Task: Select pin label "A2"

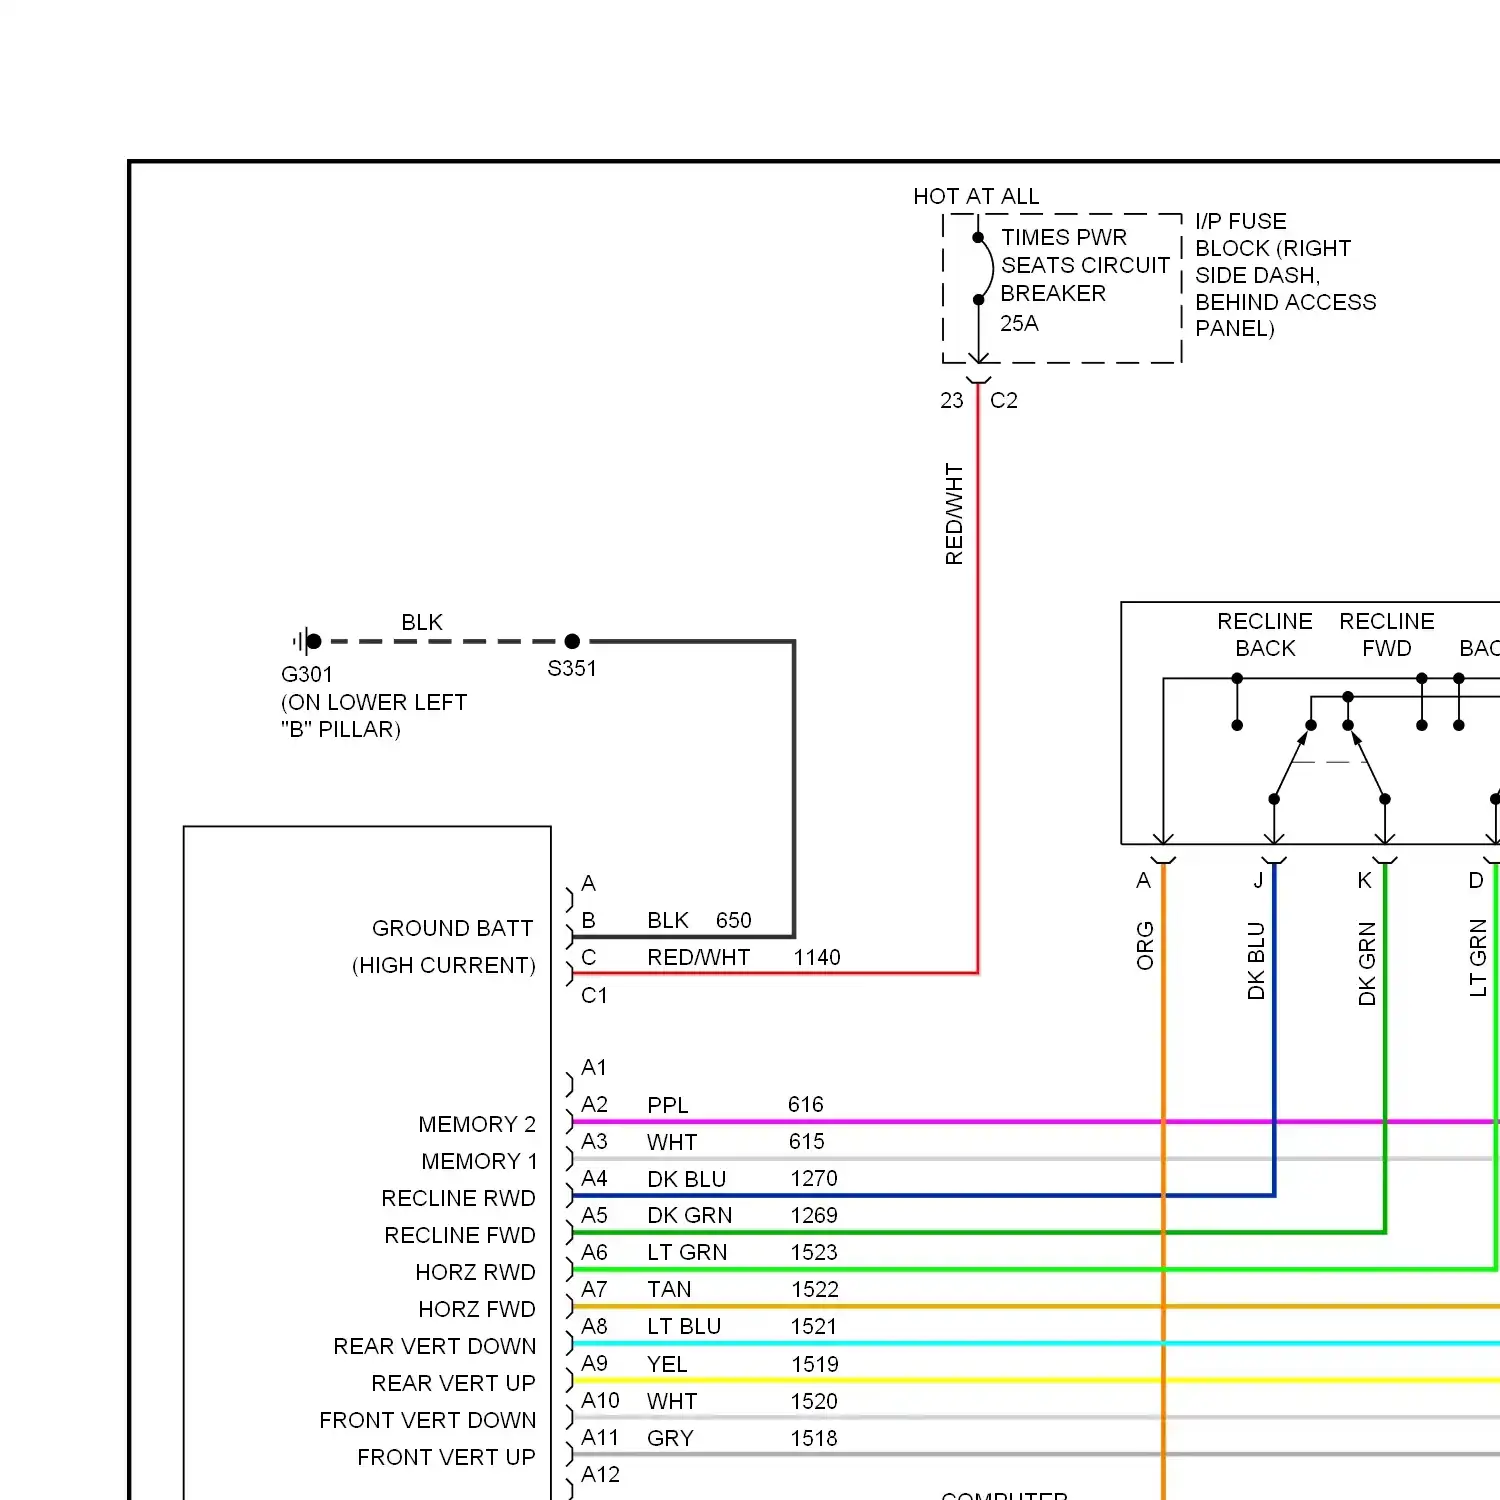Action: [x=594, y=1104]
